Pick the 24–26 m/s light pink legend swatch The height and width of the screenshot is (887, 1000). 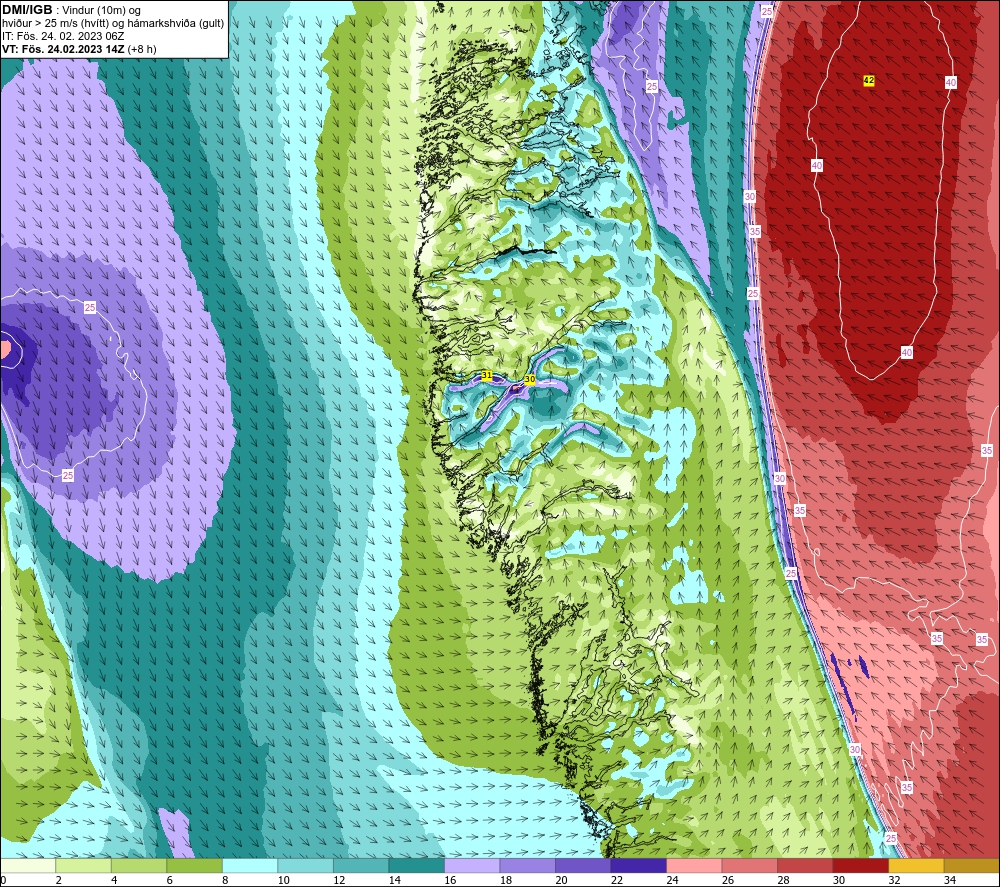click(x=694, y=865)
